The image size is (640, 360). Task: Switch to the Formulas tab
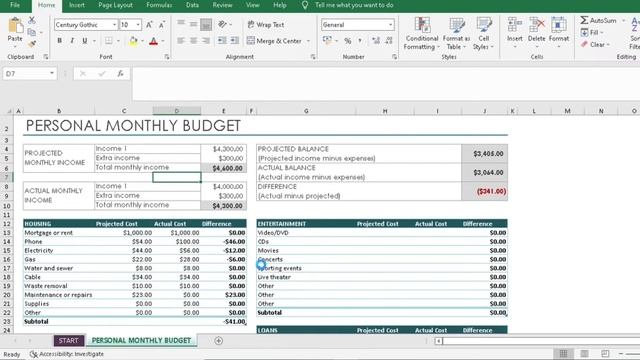pyautogui.click(x=159, y=5)
